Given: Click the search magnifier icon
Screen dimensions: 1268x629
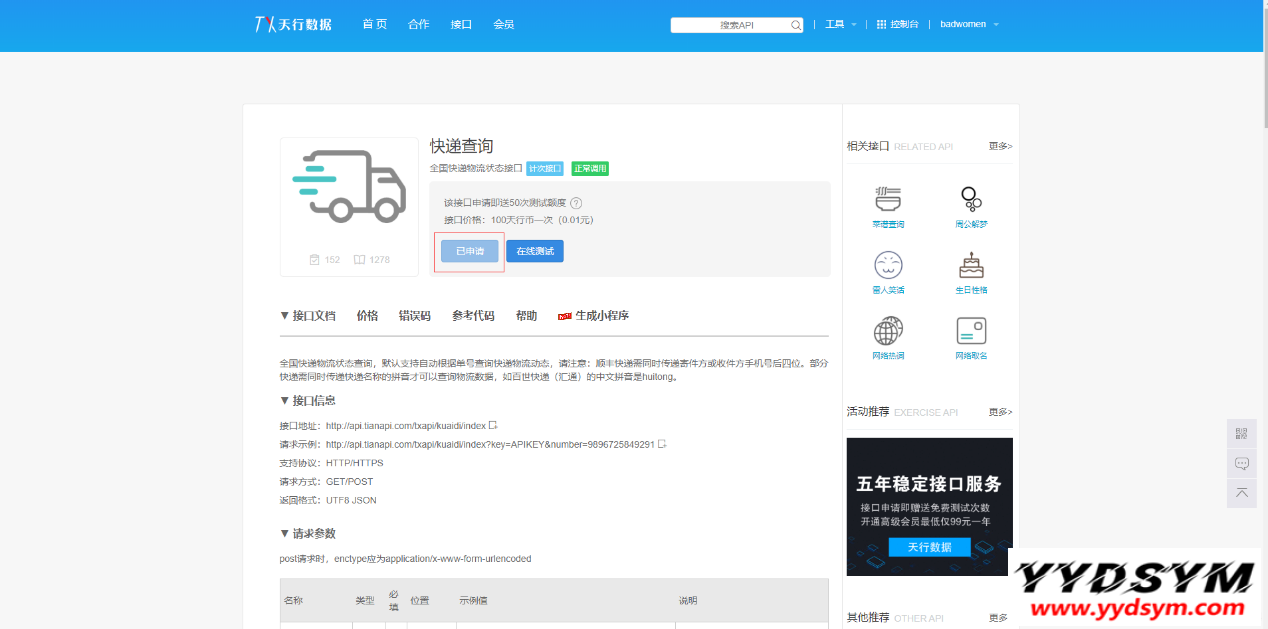Looking at the screenshot, I should [794, 24].
